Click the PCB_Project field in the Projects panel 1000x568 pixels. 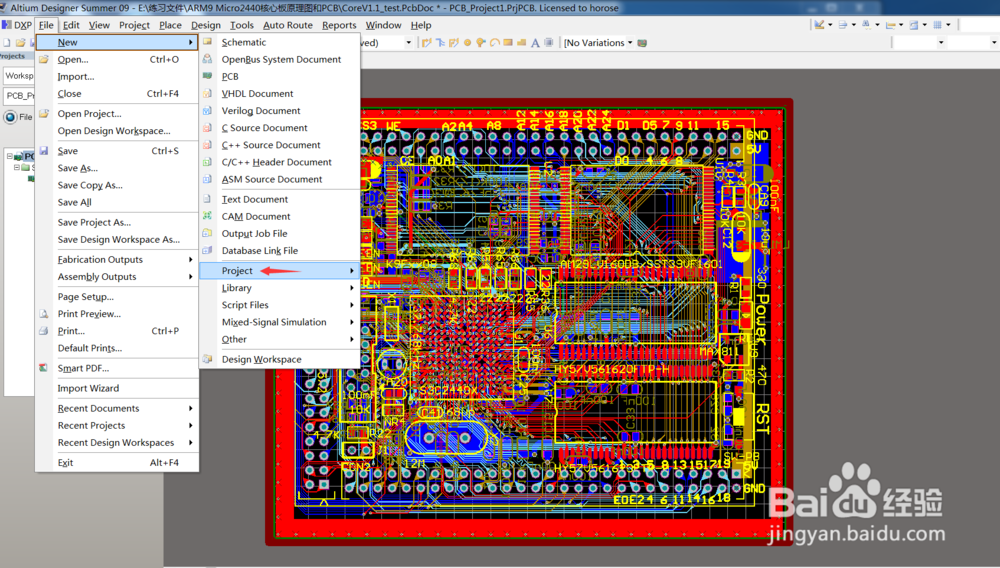tap(18, 96)
